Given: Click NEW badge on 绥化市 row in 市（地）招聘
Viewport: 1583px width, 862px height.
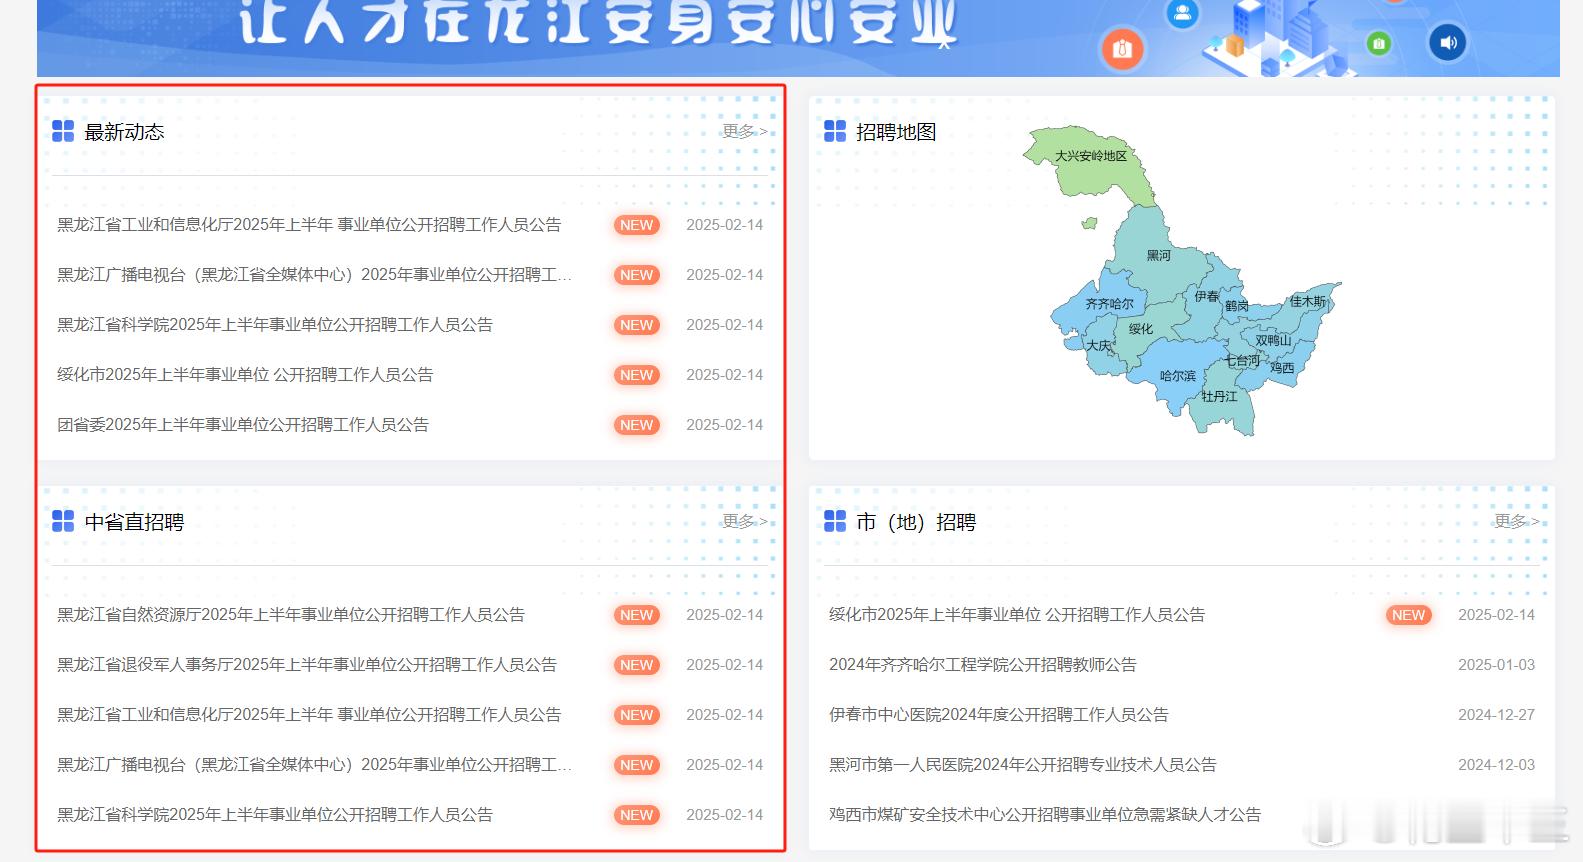Looking at the screenshot, I should 1408,615.
